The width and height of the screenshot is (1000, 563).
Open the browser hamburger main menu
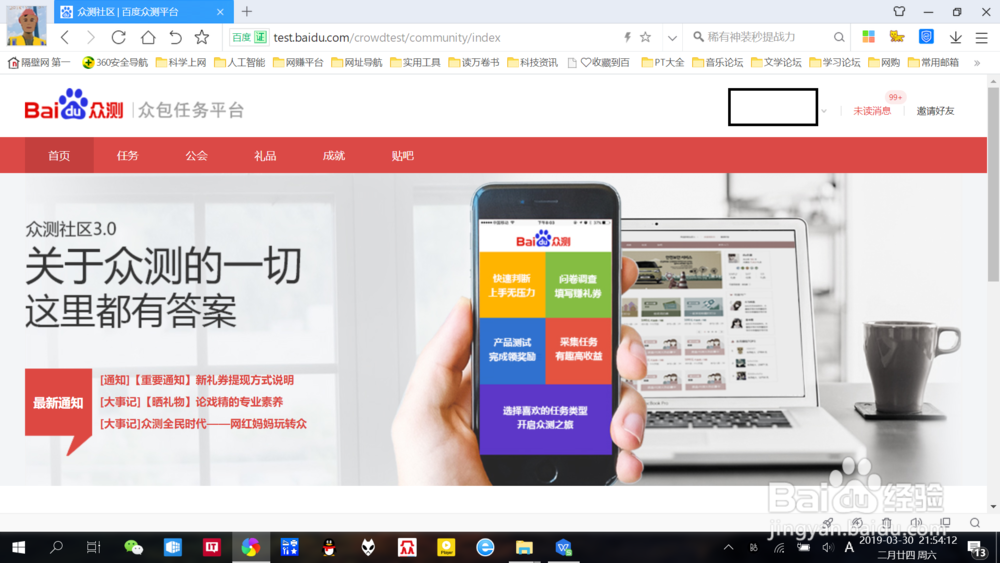982,38
